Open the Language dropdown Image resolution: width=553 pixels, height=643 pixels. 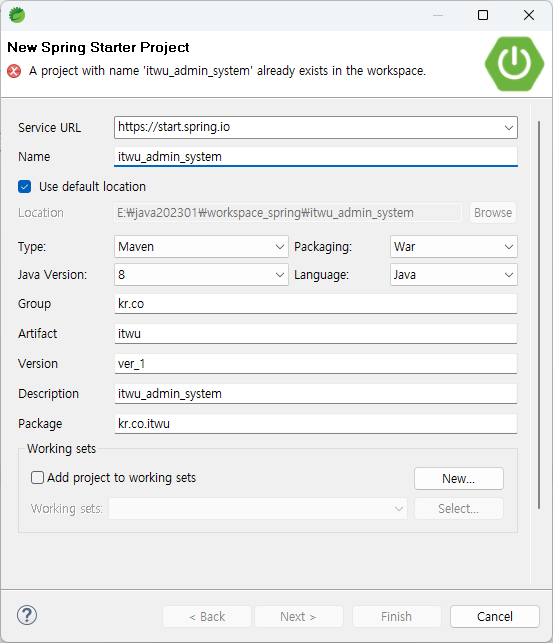tap(454, 275)
